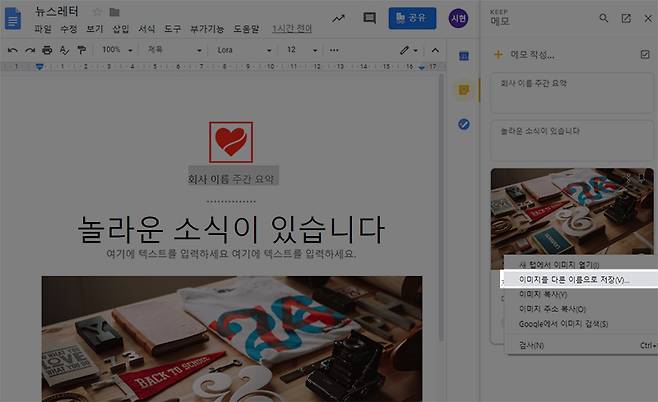Open activity dashboard trend icon
This screenshot has height=402, width=658.
coord(338,18)
